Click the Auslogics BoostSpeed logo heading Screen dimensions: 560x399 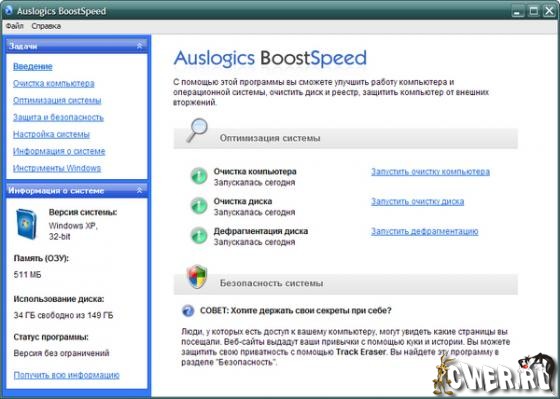270,58
